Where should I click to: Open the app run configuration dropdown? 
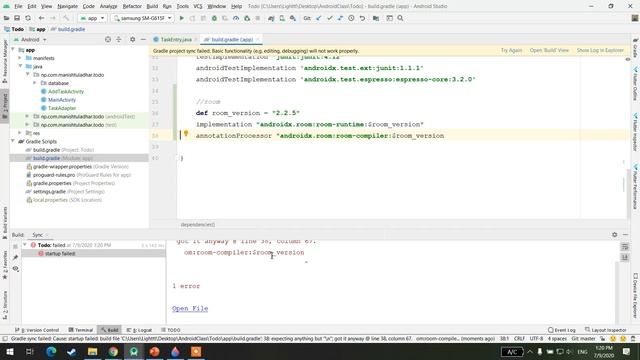[x=92, y=18]
